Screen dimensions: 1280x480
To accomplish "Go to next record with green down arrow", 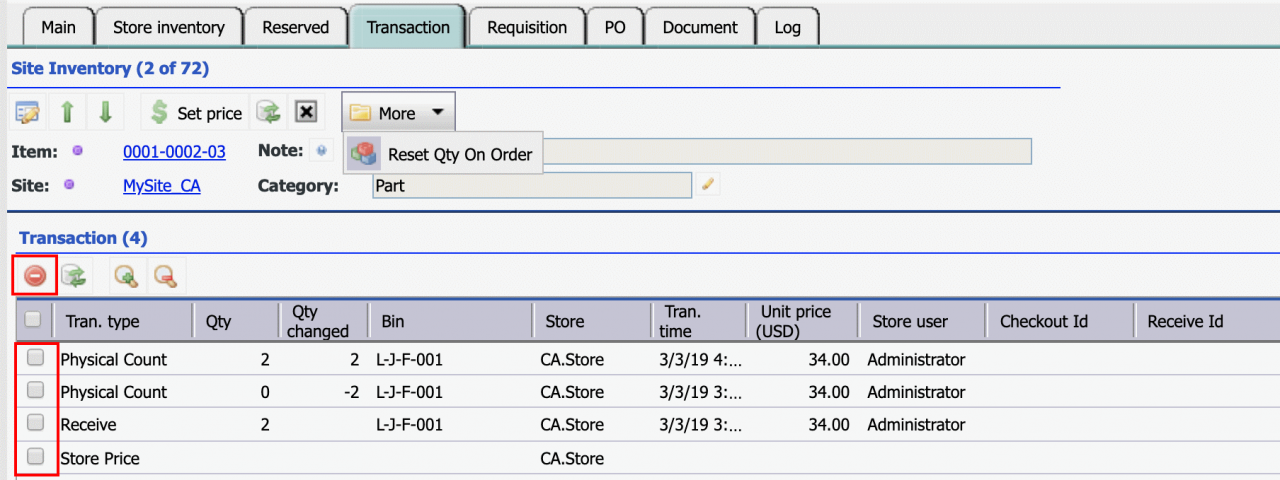I will point(105,112).
